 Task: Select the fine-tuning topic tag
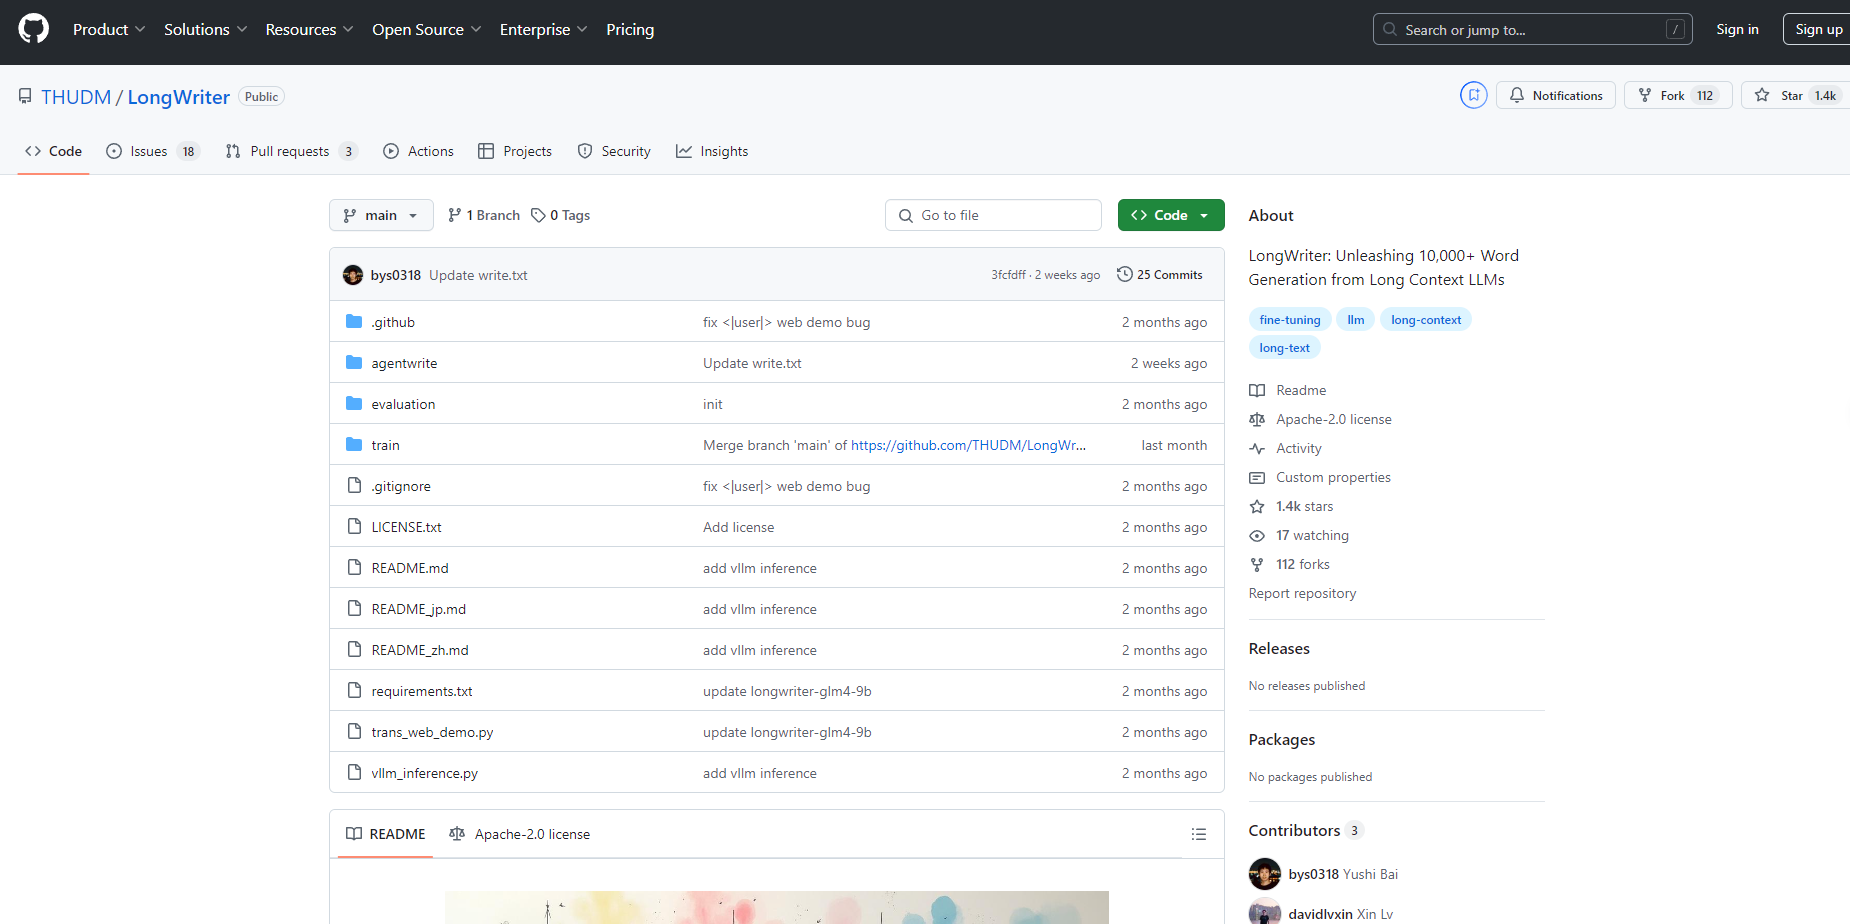[1289, 320]
